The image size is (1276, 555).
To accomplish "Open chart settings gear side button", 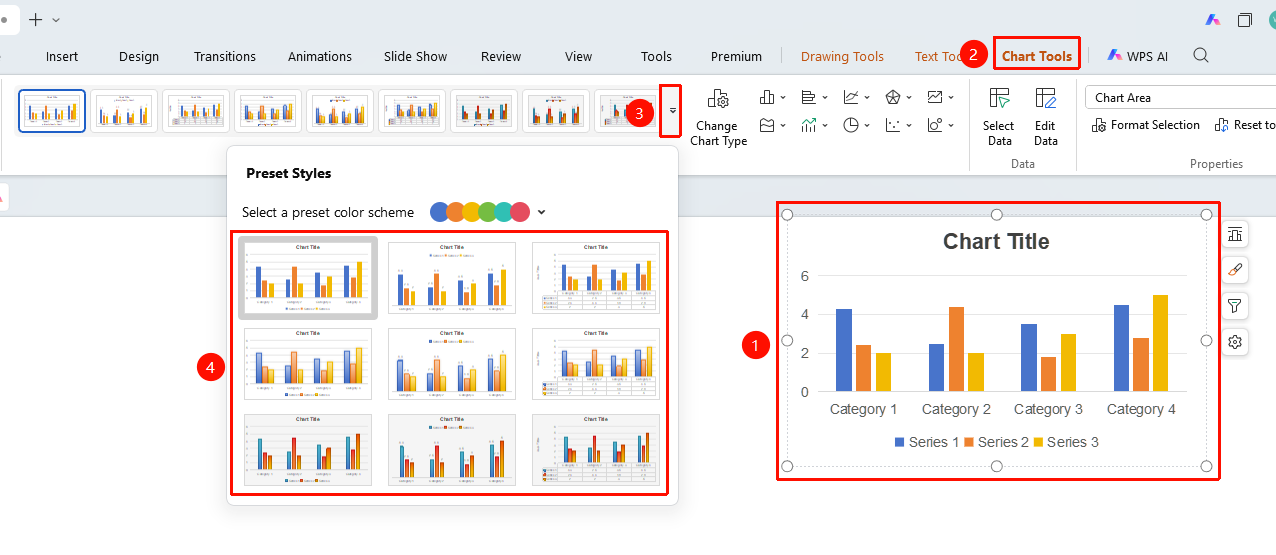I will (x=1235, y=342).
